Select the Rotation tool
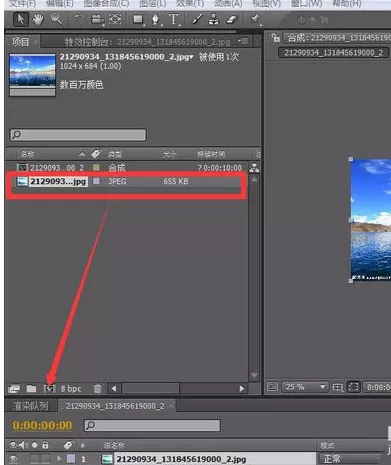The height and width of the screenshot is (465, 391). coord(79,19)
